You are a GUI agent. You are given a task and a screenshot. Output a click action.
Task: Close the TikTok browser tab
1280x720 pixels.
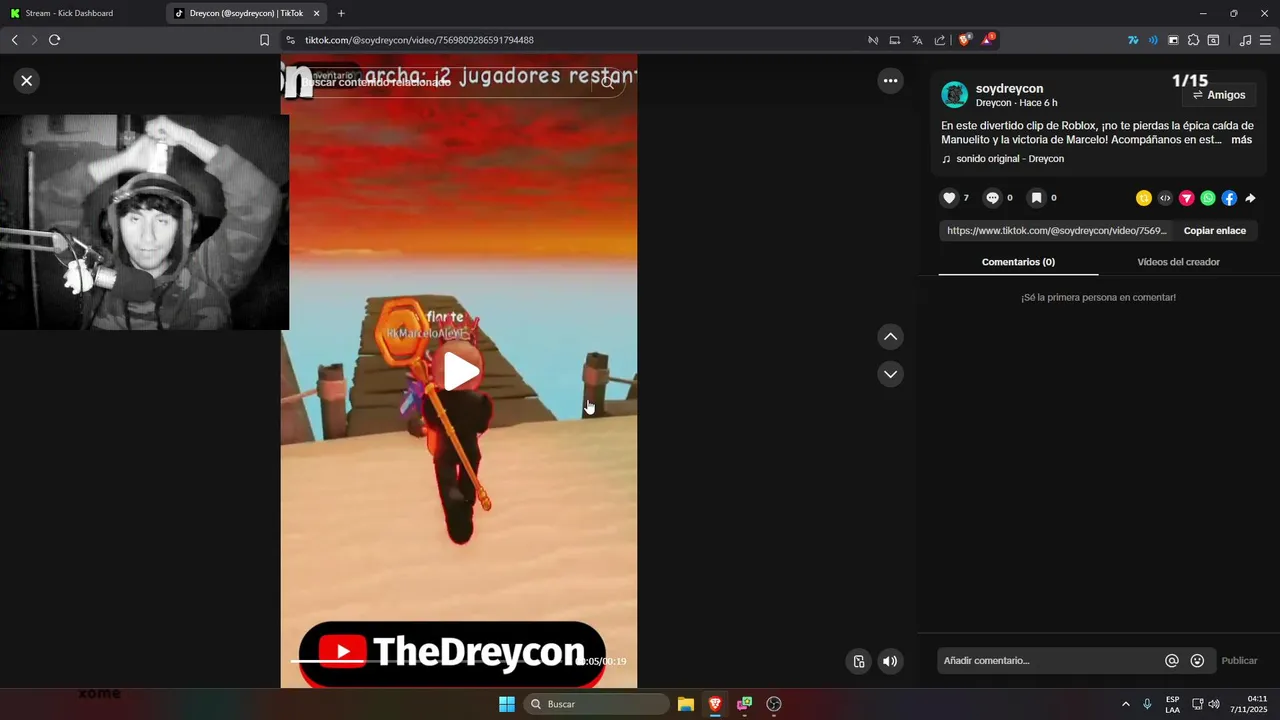[317, 13]
